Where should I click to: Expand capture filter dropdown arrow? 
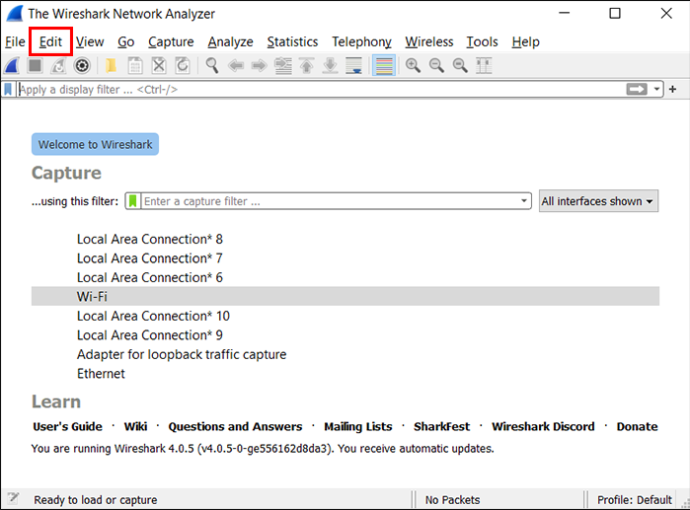click(x=524, y=201)
